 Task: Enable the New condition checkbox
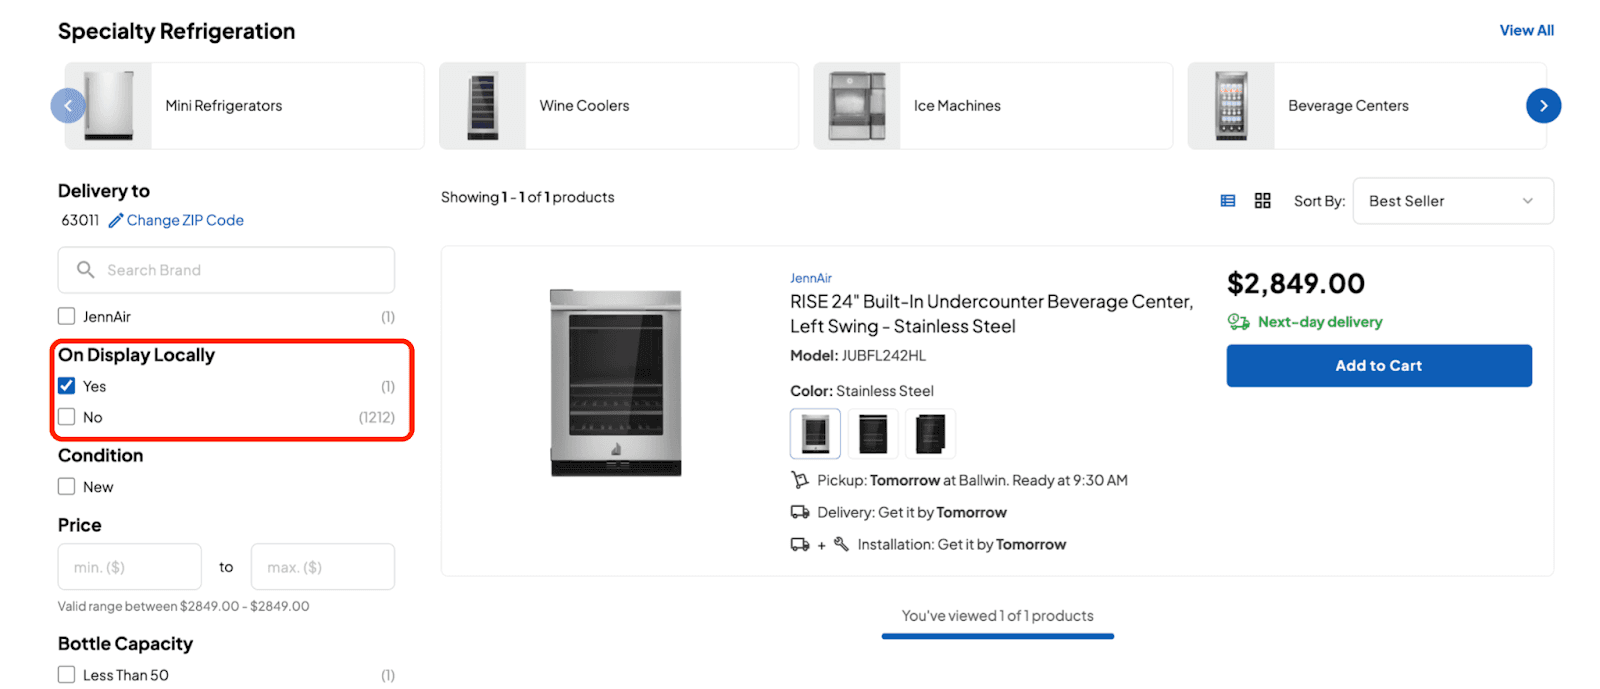click(67, 486)
